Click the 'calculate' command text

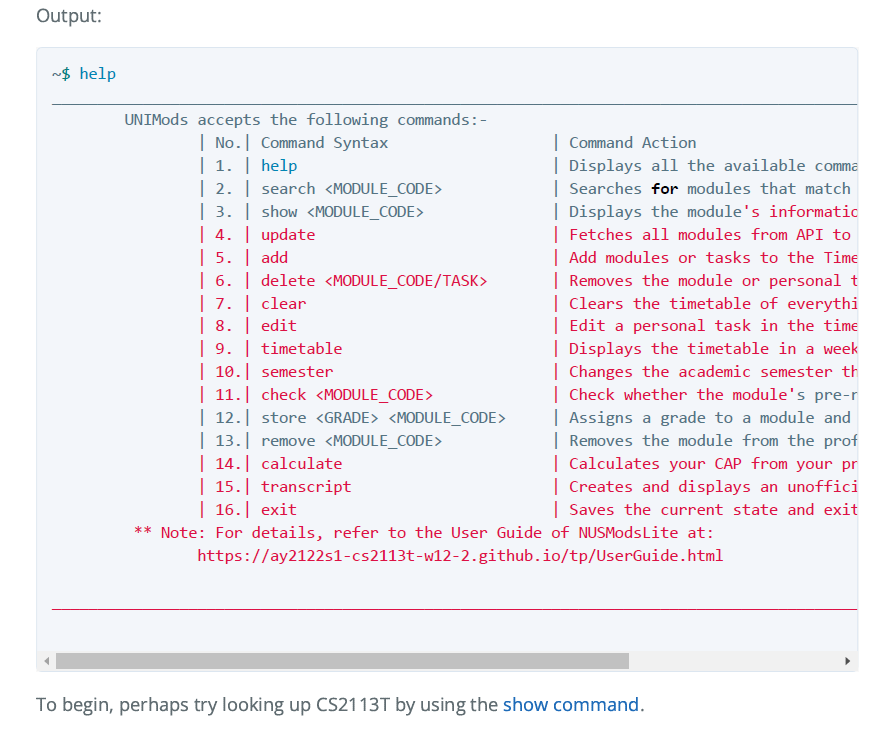(x=302, y=464)
